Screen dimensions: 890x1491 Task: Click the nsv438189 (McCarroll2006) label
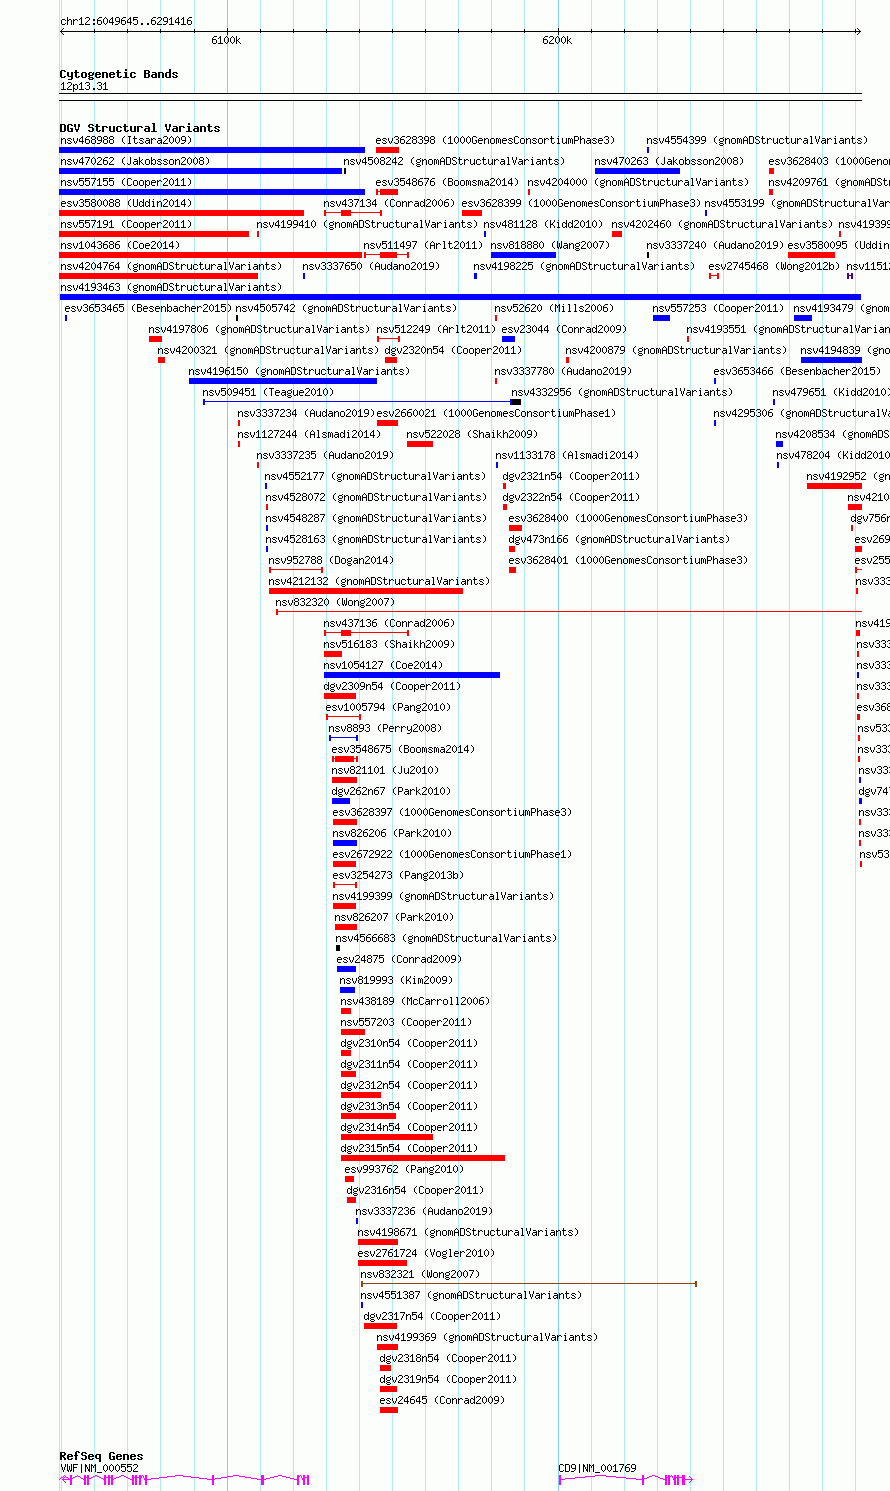(x=415, y=1001)
